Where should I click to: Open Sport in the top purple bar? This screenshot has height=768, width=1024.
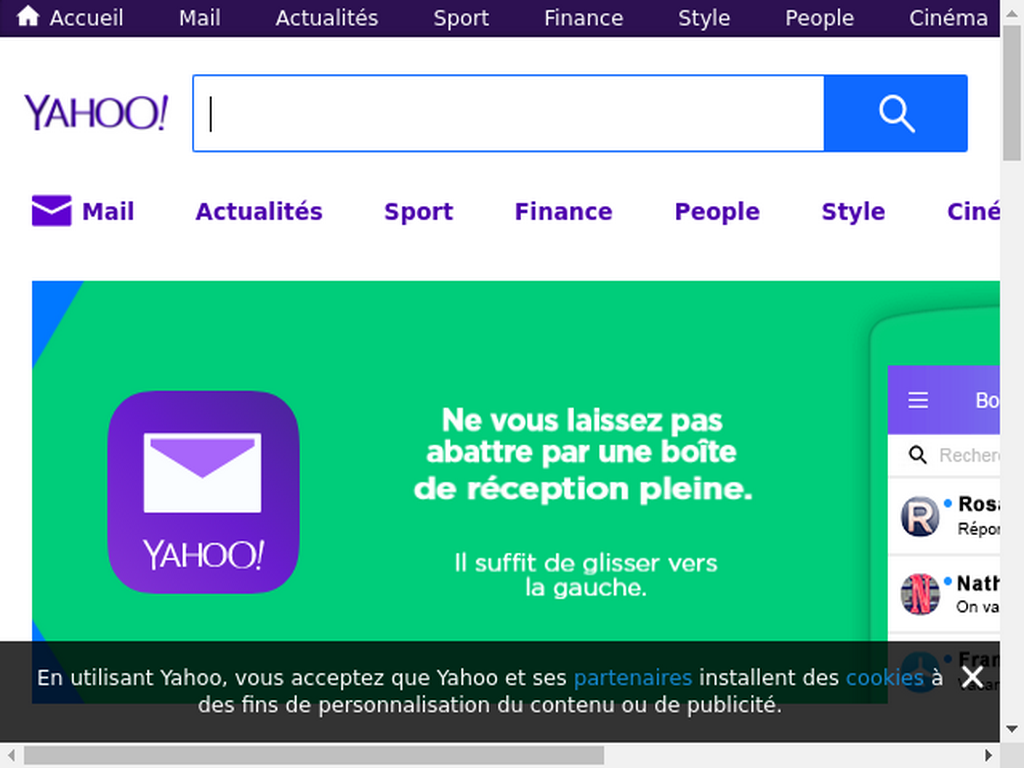coord(461,18)
